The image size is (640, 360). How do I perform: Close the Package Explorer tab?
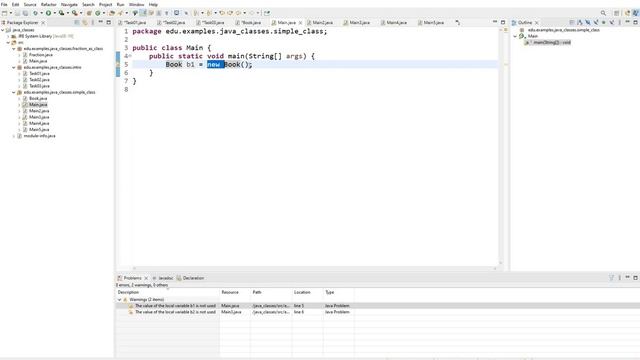coord(43,23)
